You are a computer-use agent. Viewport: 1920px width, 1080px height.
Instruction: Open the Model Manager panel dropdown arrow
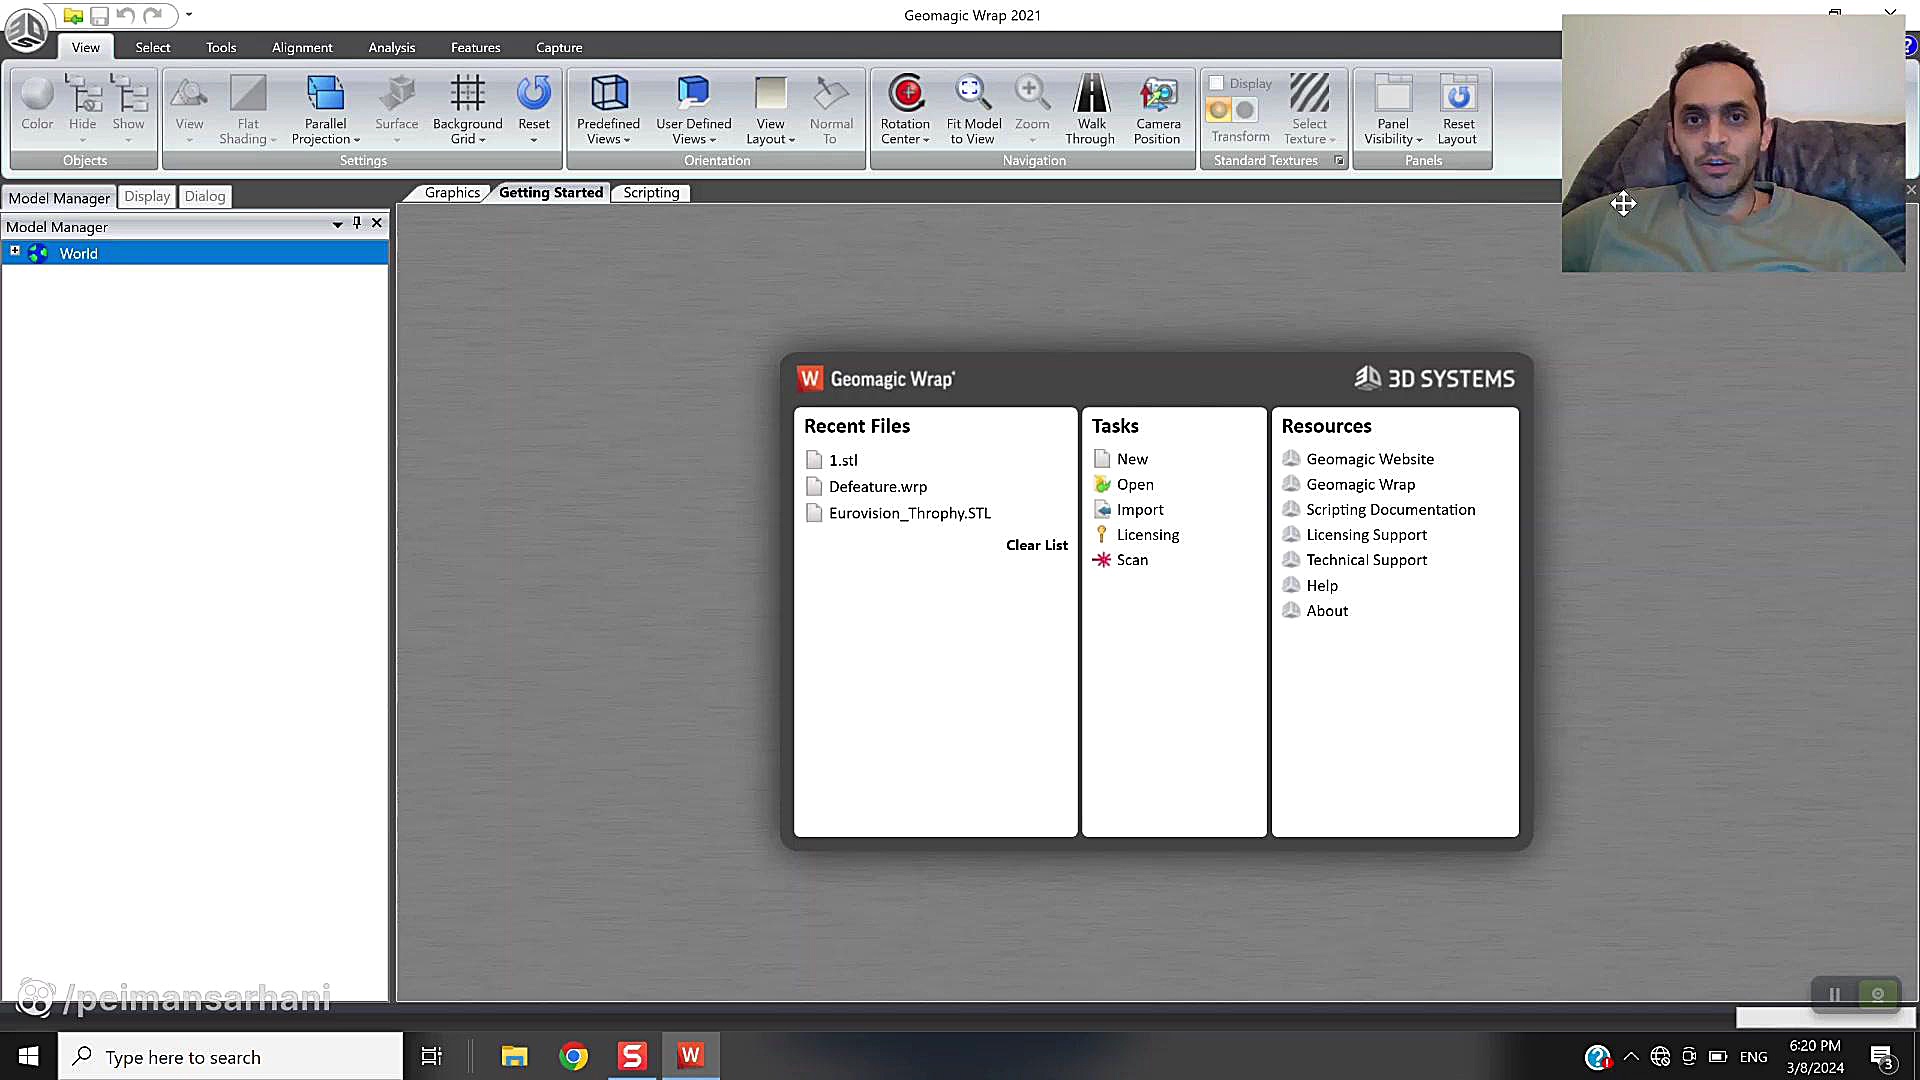coord(337,224)
